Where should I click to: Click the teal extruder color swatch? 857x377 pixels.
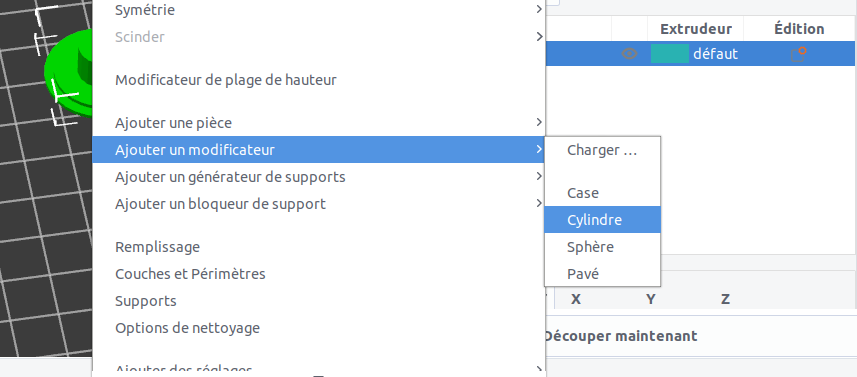click(x=670, y=54)
